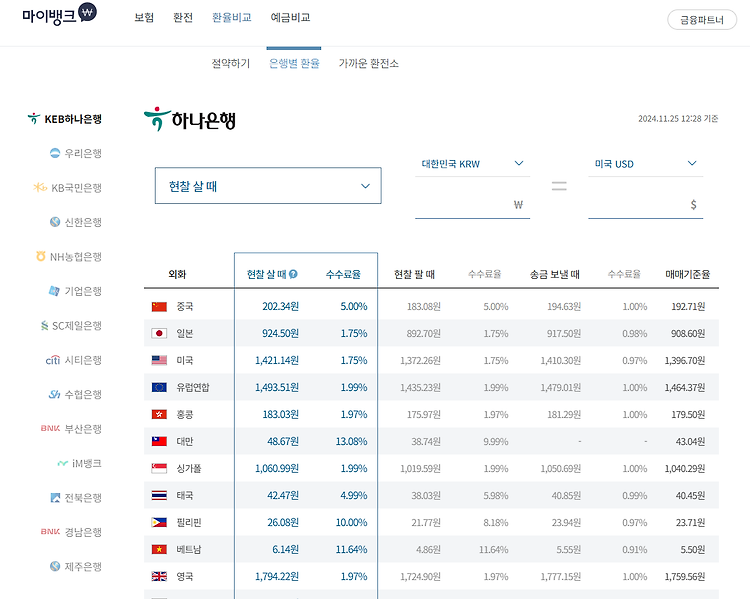
Task: Open the 미국 USD currency dropdown
Action: pos(645,164)
